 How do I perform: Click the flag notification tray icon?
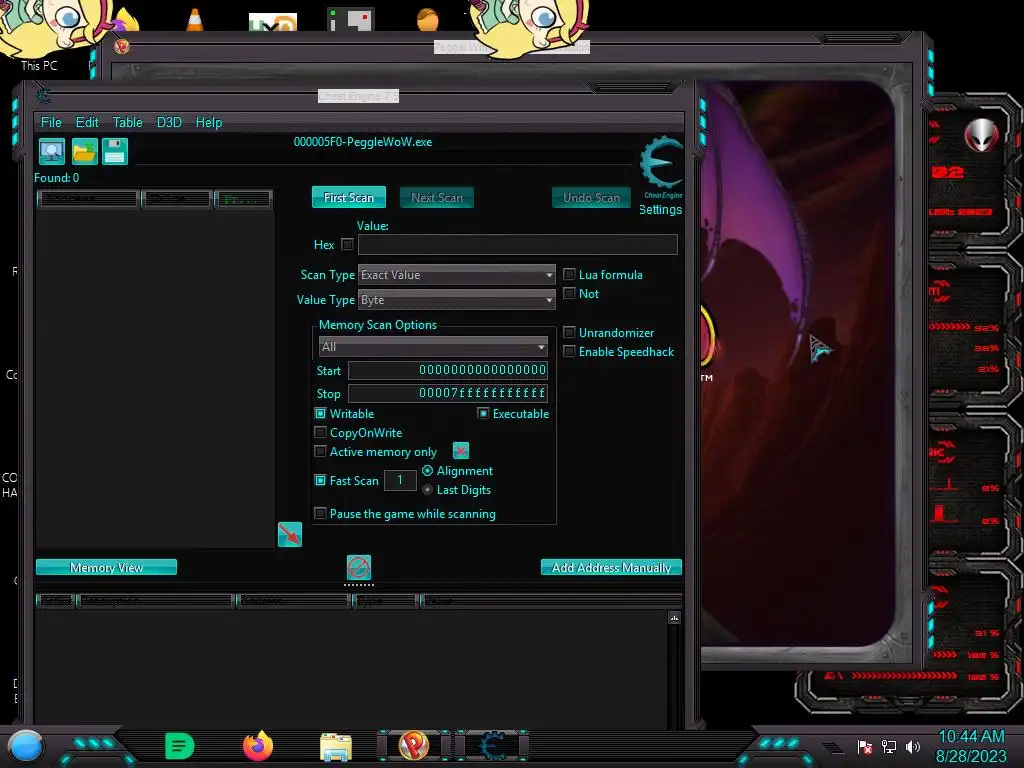pos(865,746)
